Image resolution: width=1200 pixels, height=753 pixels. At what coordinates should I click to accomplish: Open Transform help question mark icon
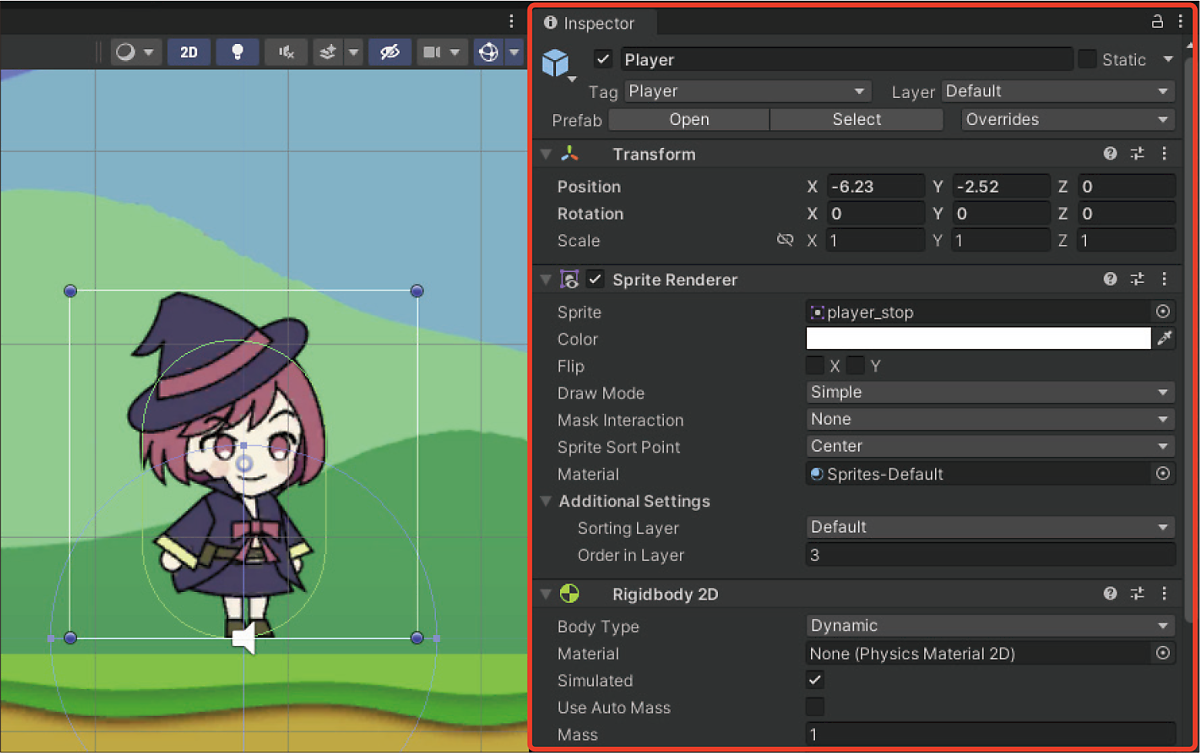(x=1110, y=154)
